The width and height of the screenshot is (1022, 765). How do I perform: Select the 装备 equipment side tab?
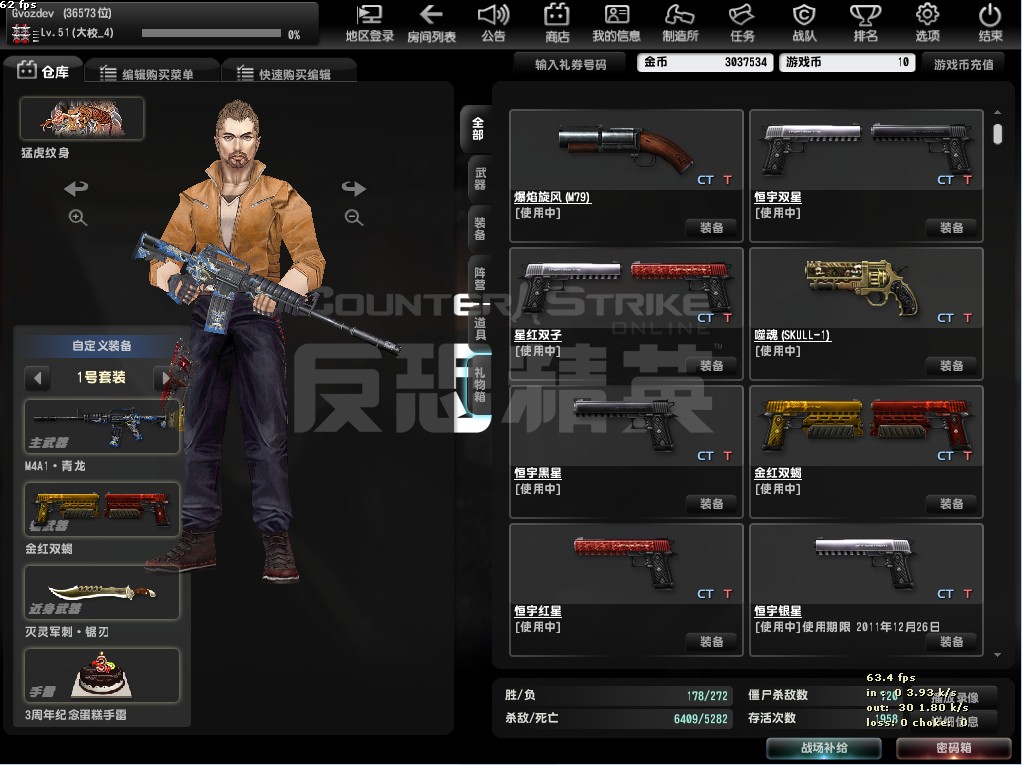click(480, 229)
